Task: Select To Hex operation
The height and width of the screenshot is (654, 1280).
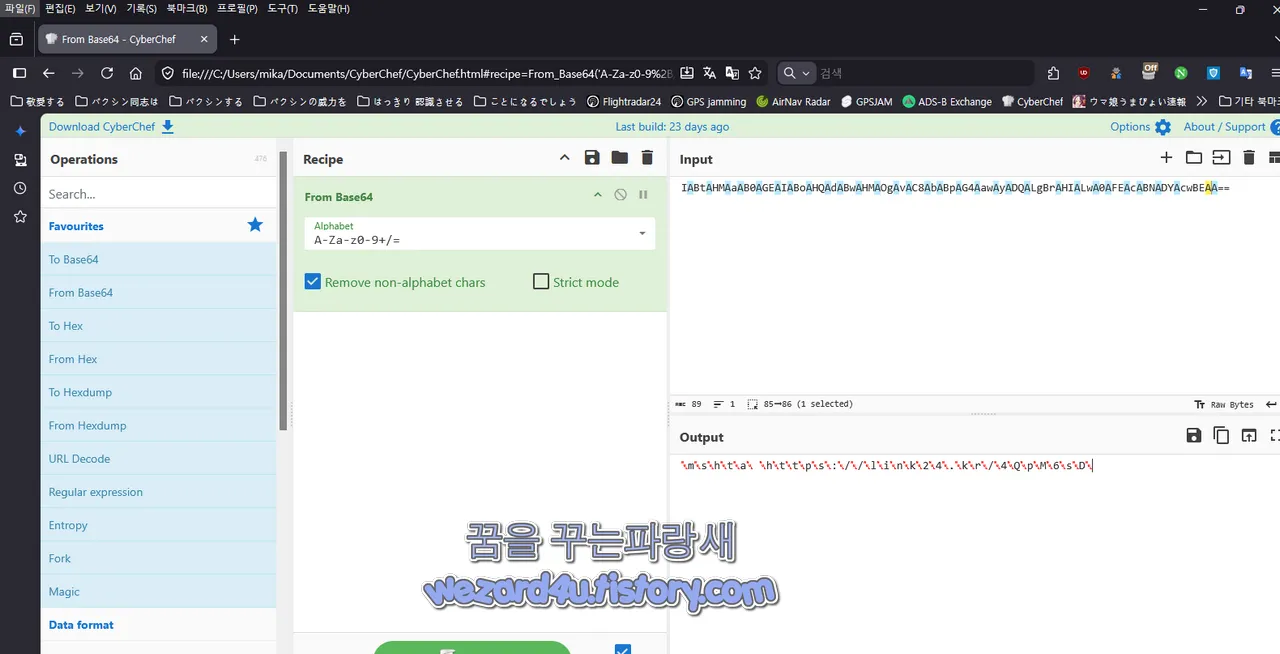Action: tap(158, 326)
